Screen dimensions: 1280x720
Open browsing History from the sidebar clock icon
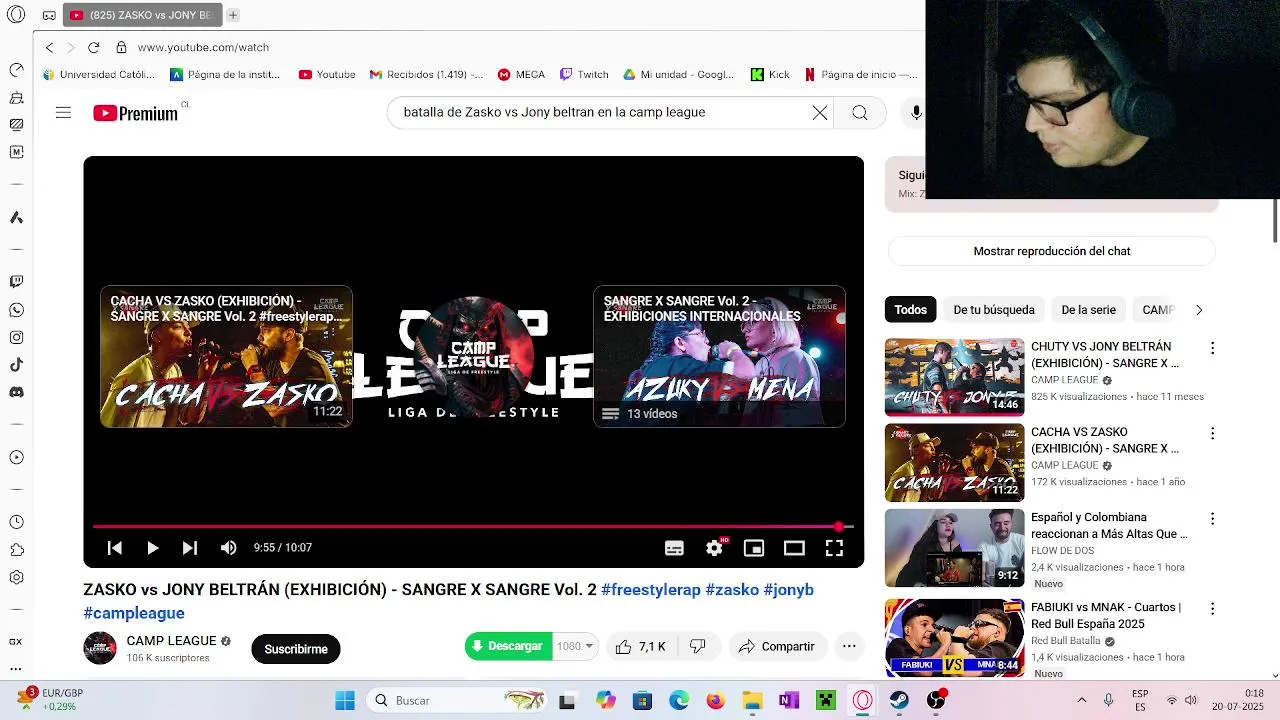pyautogui.click(x=16, y=522)
